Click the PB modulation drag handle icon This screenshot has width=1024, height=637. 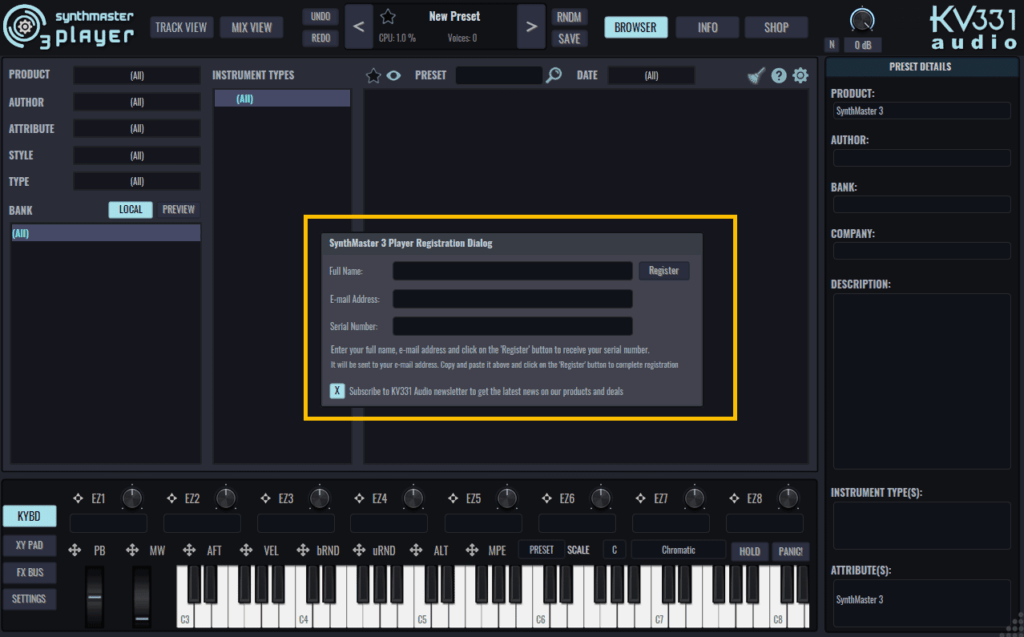coord(74,550)
